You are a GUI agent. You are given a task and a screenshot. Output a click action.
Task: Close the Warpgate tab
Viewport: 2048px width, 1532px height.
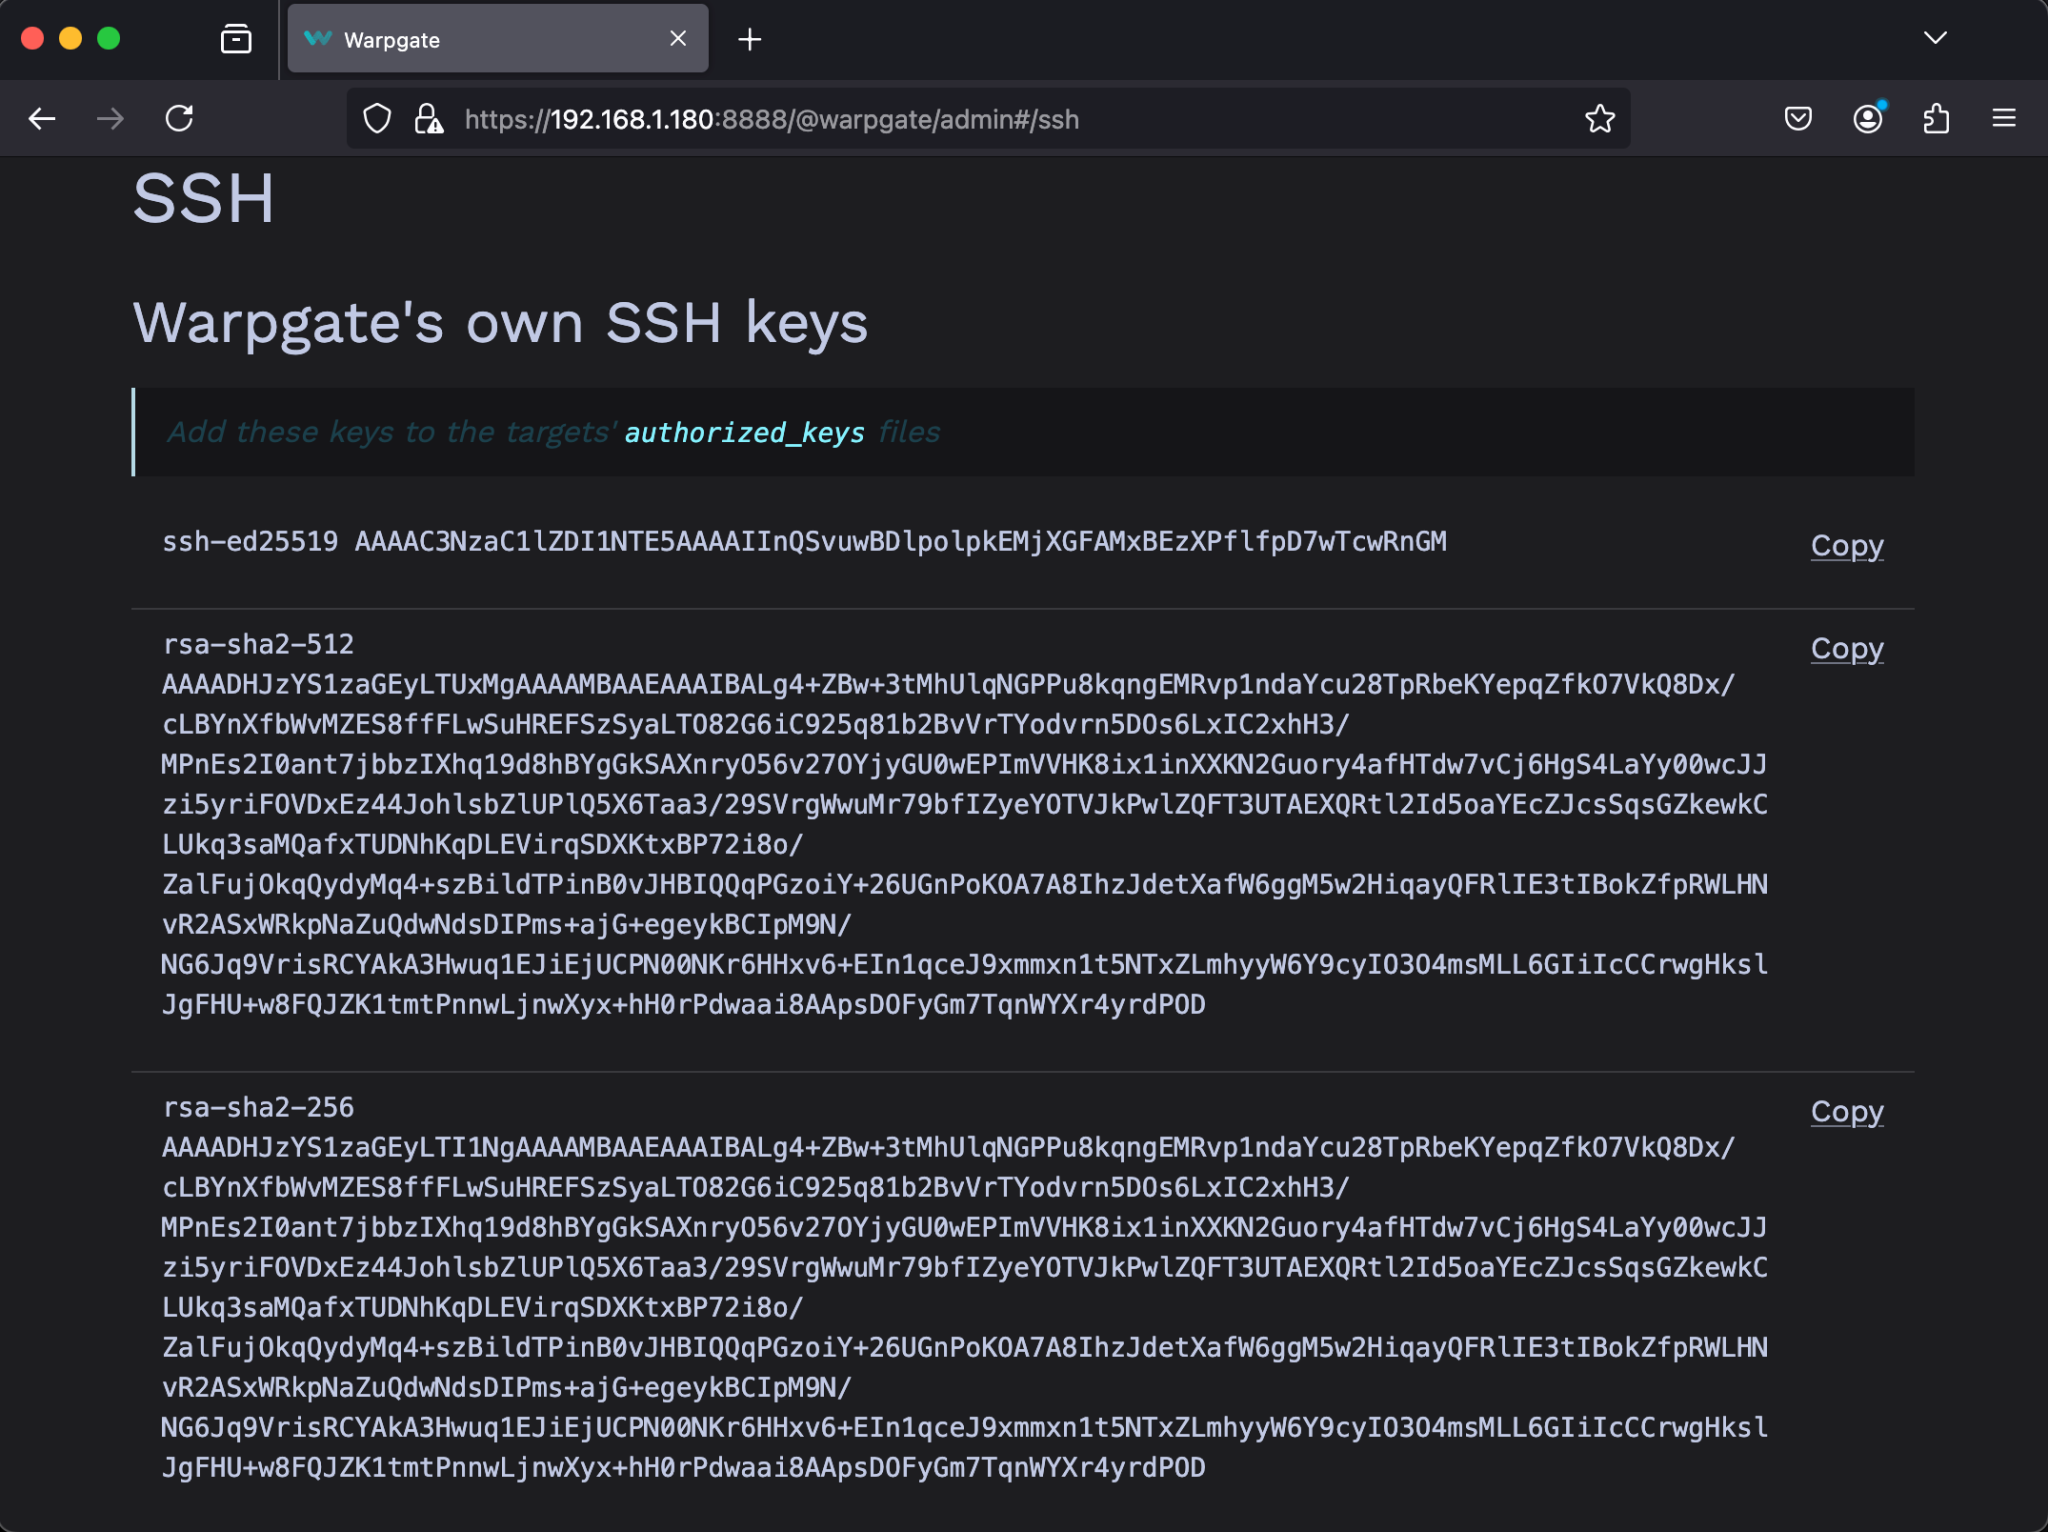pos(679,39)
